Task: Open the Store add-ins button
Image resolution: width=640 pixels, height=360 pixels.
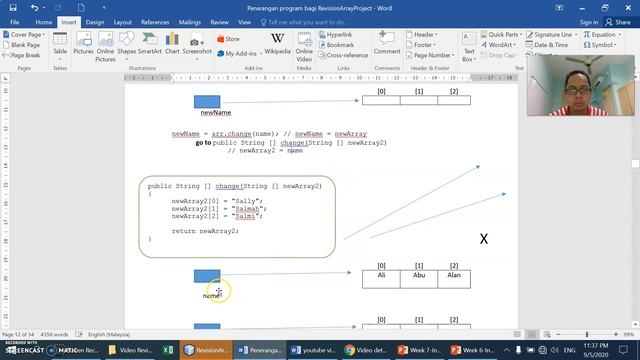Action: click(x=229, y=39)
